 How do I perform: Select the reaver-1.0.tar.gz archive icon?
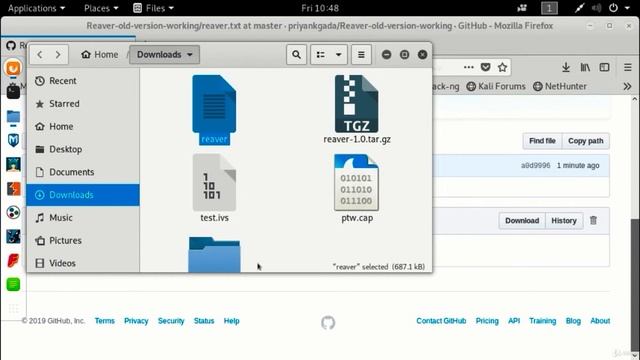pos(357,104)
